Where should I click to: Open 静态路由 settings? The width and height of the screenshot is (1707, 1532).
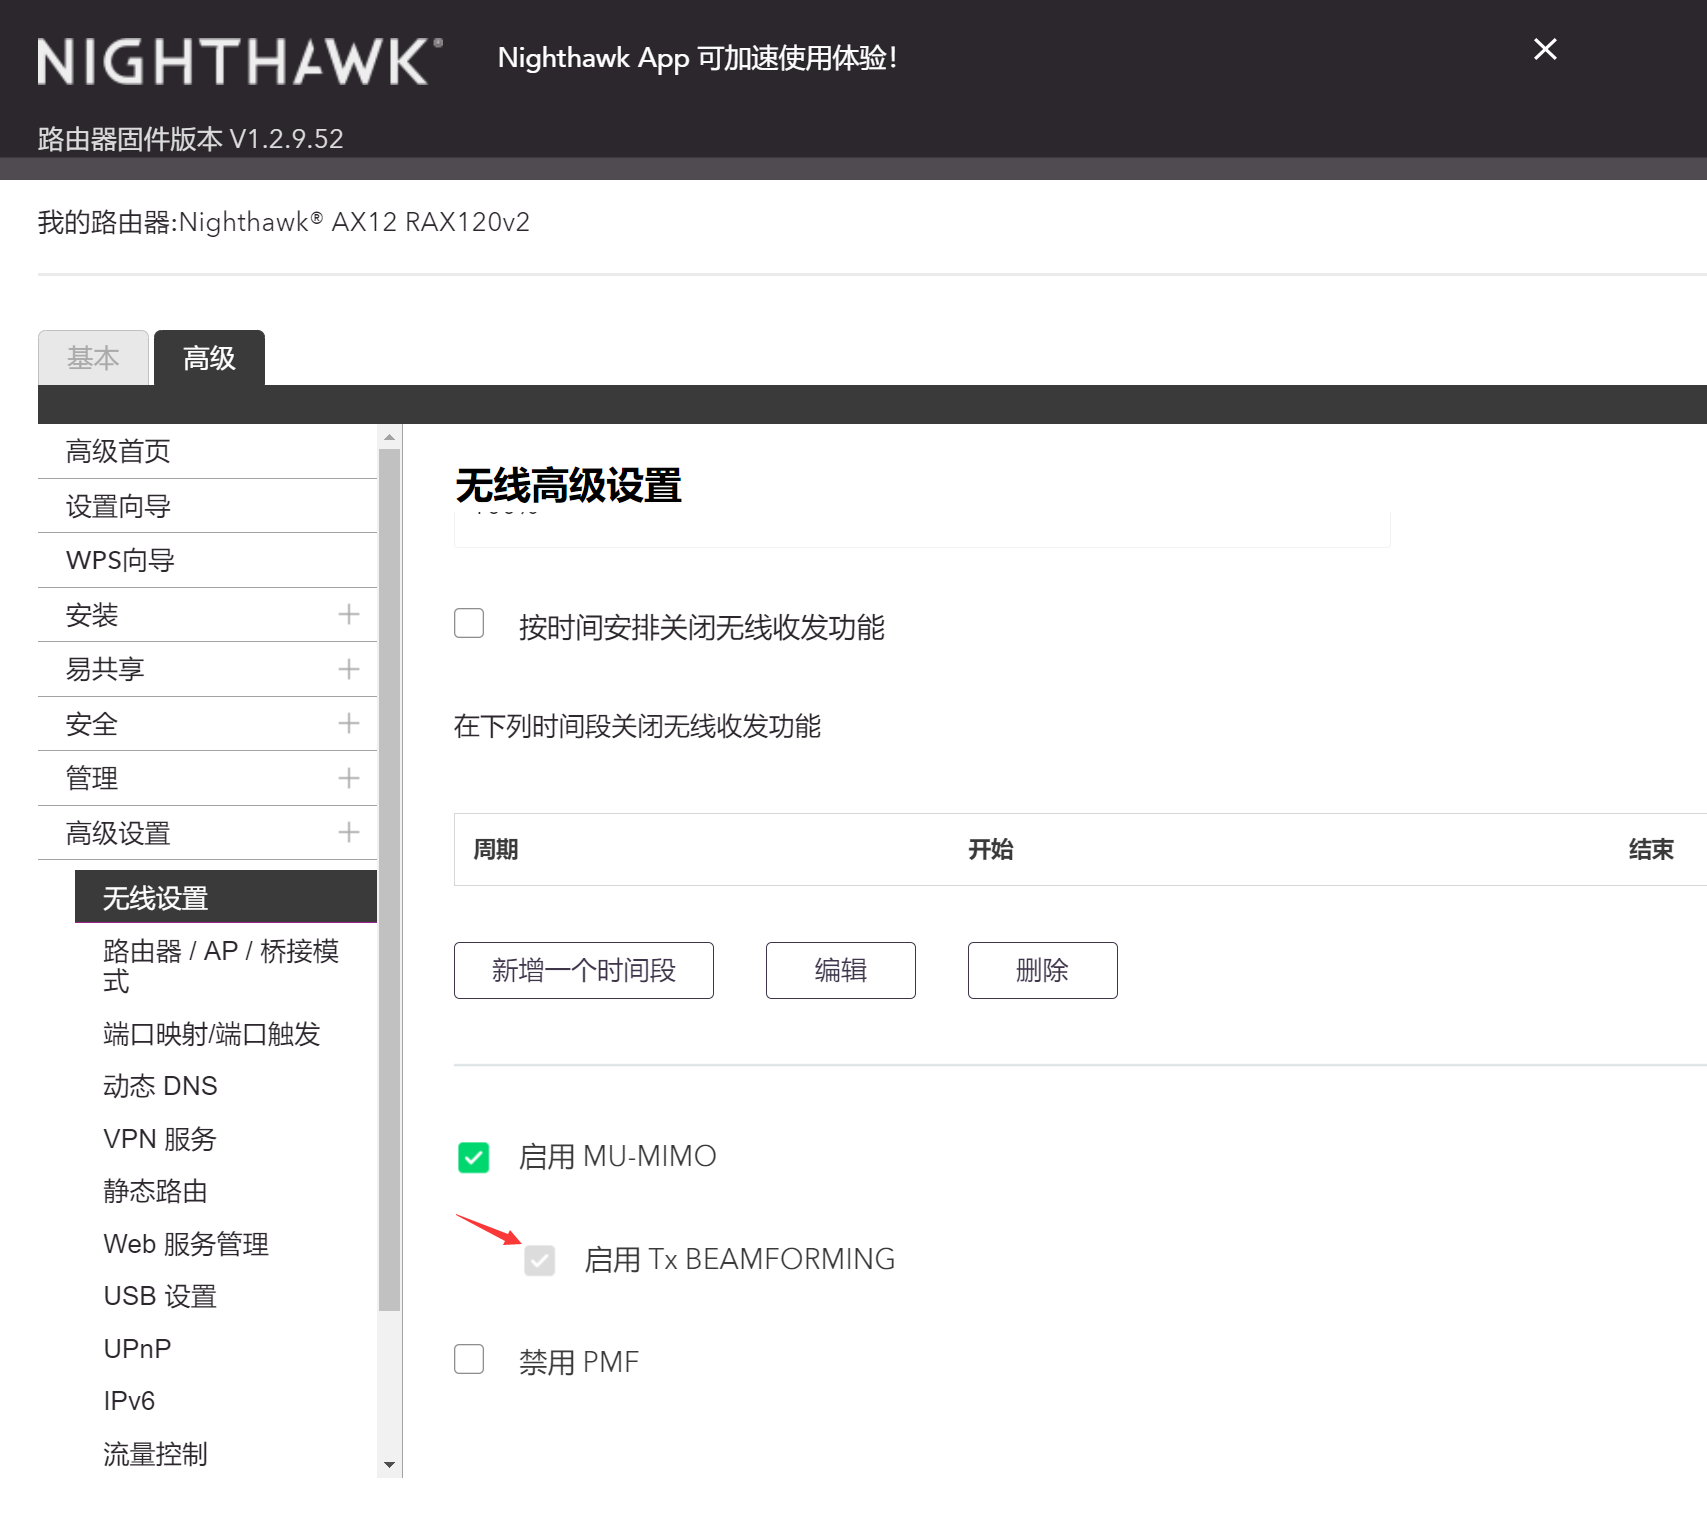[x=155, y=1191]
